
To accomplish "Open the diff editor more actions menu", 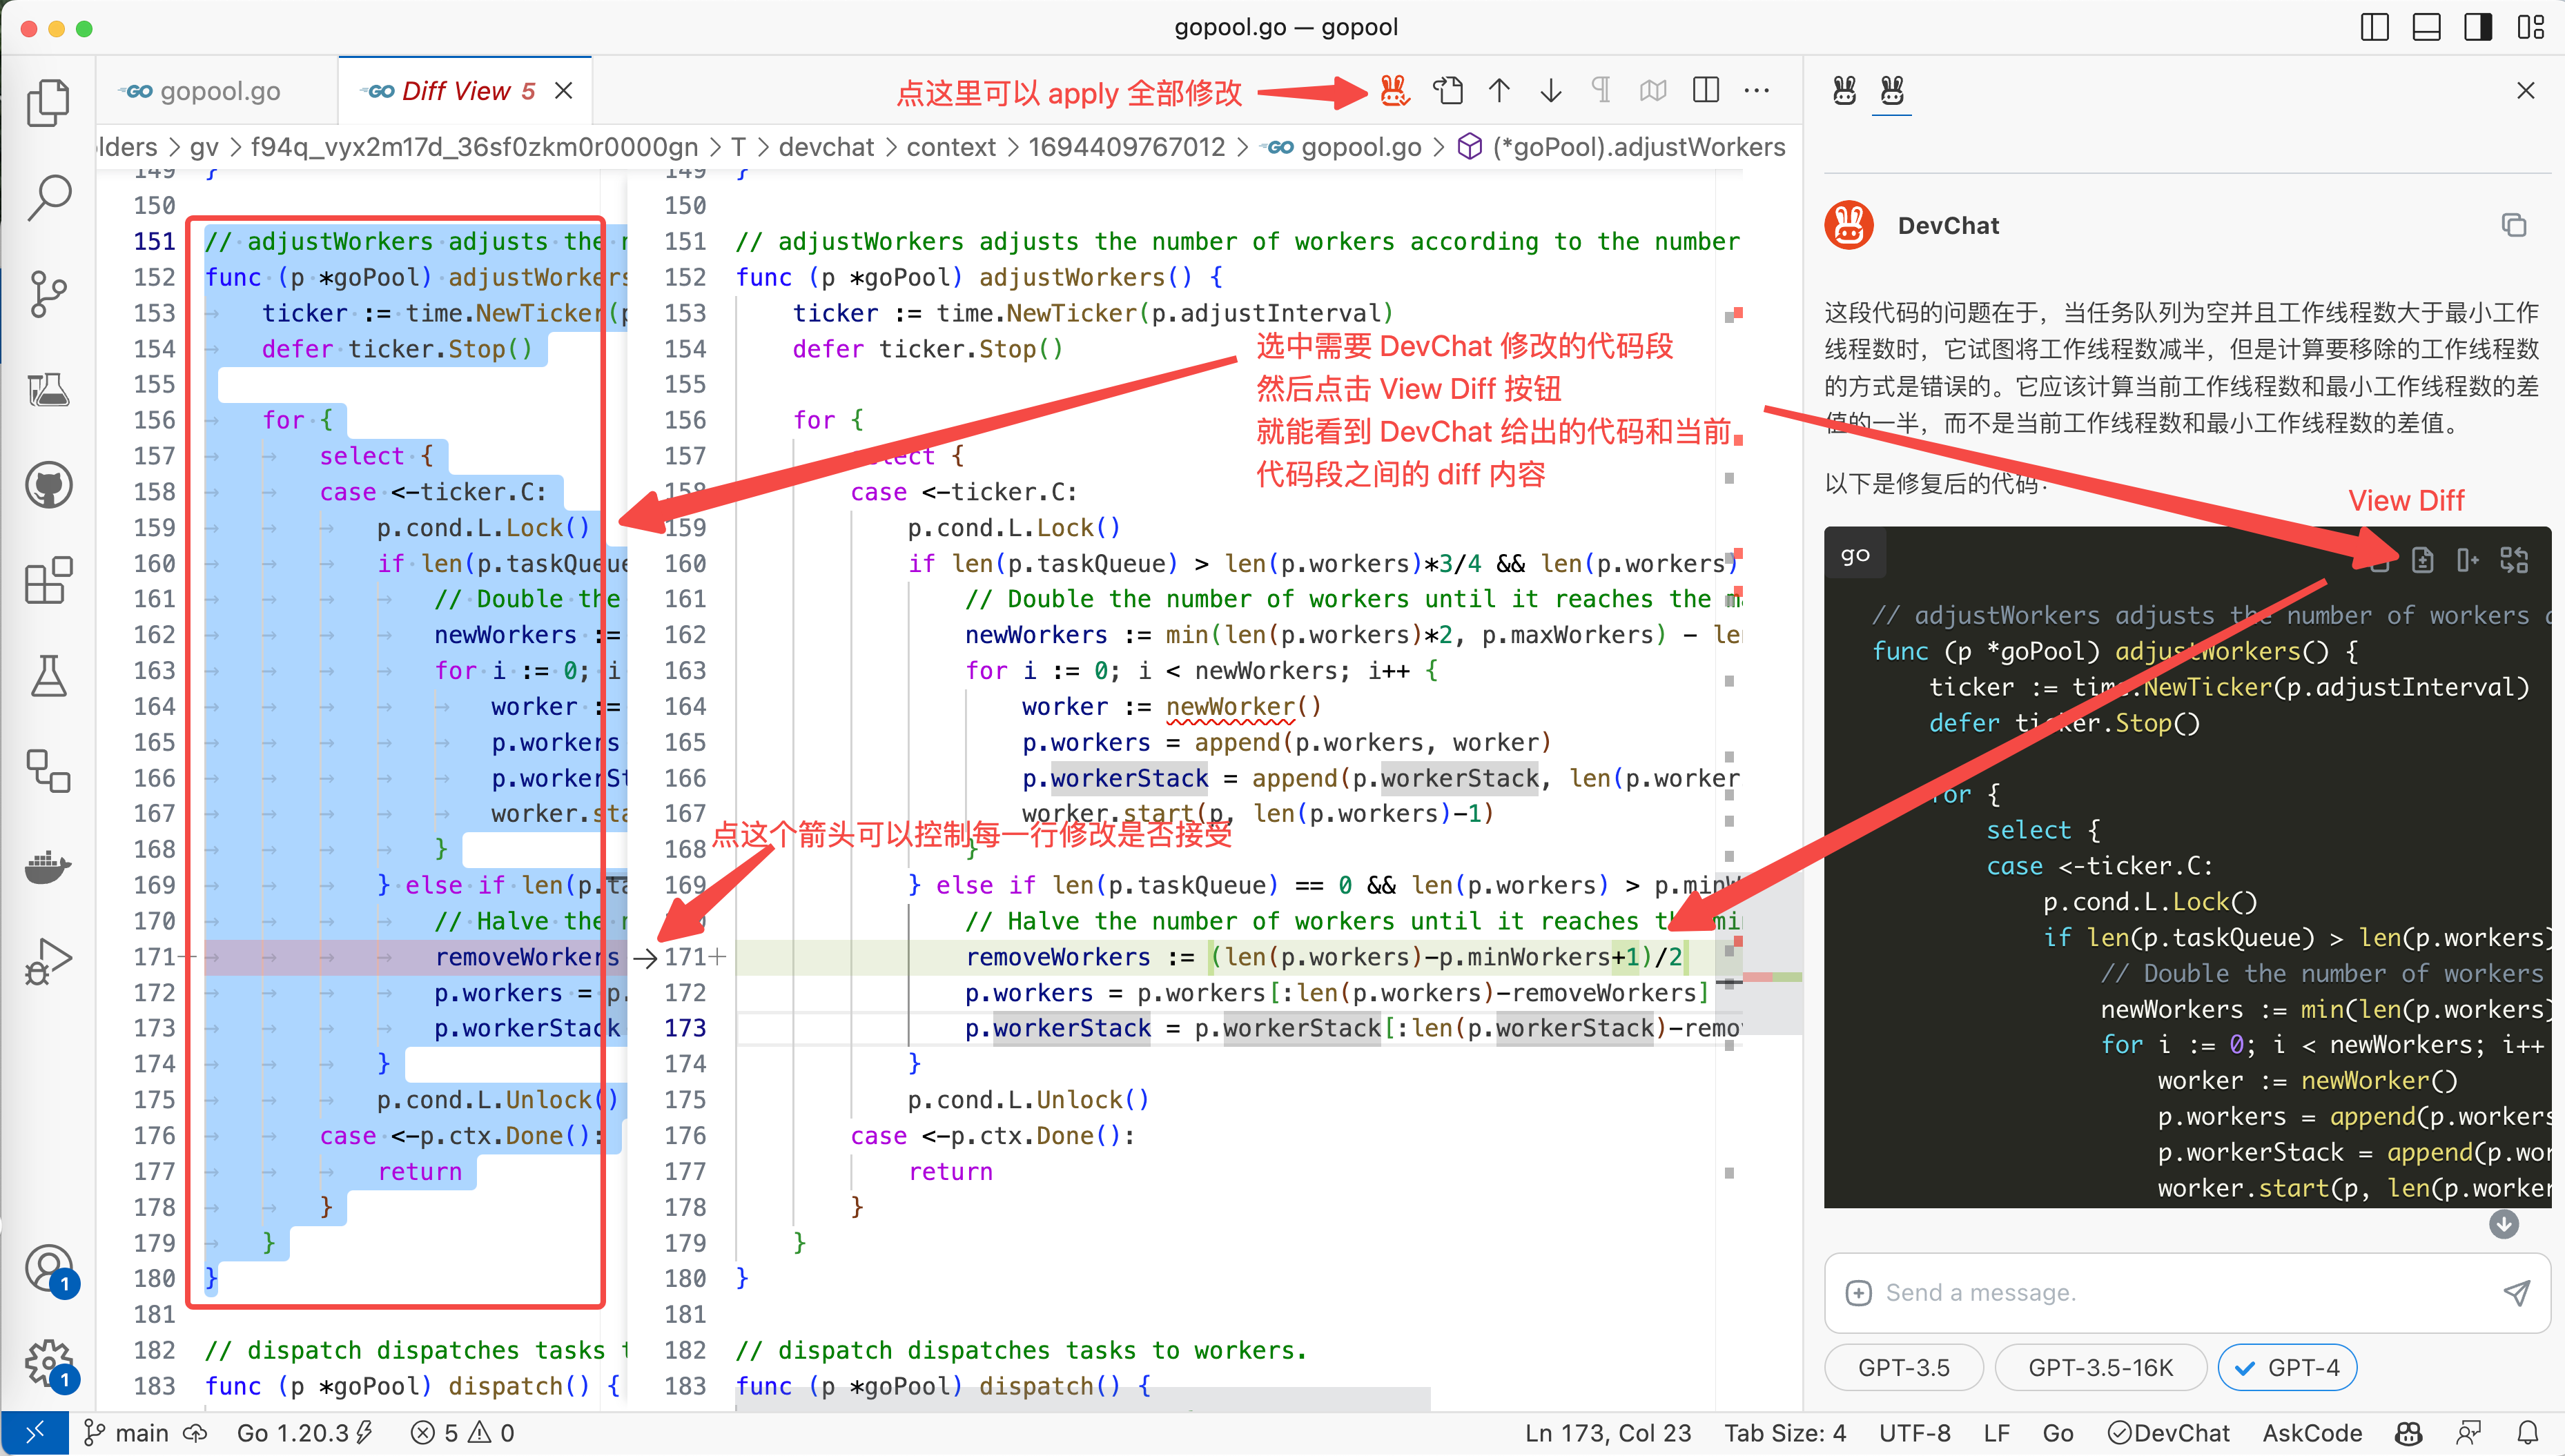I will coord(1757,91).
